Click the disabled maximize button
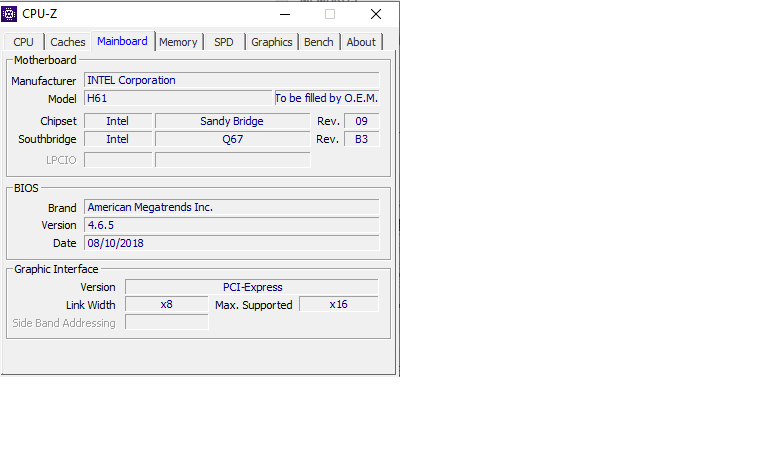The width and height of the screenshot is (768, 460). tap(330, 14)
